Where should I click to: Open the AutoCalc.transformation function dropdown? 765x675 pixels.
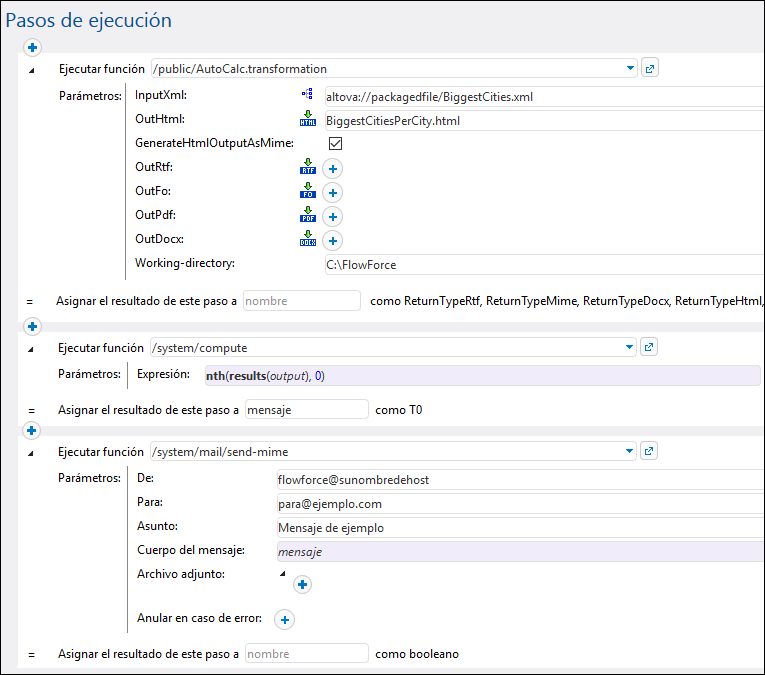pos(630,69)
